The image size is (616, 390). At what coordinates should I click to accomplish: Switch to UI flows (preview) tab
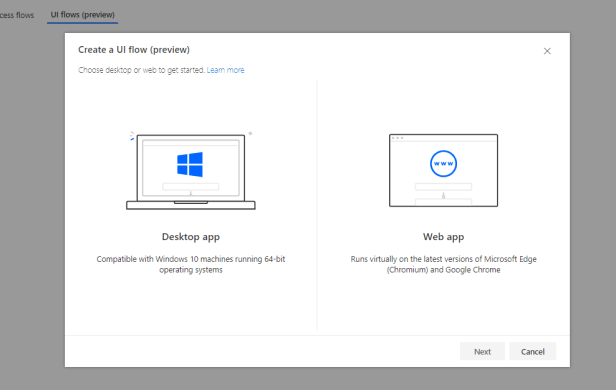pyautogui.click(x=82, y=15)
